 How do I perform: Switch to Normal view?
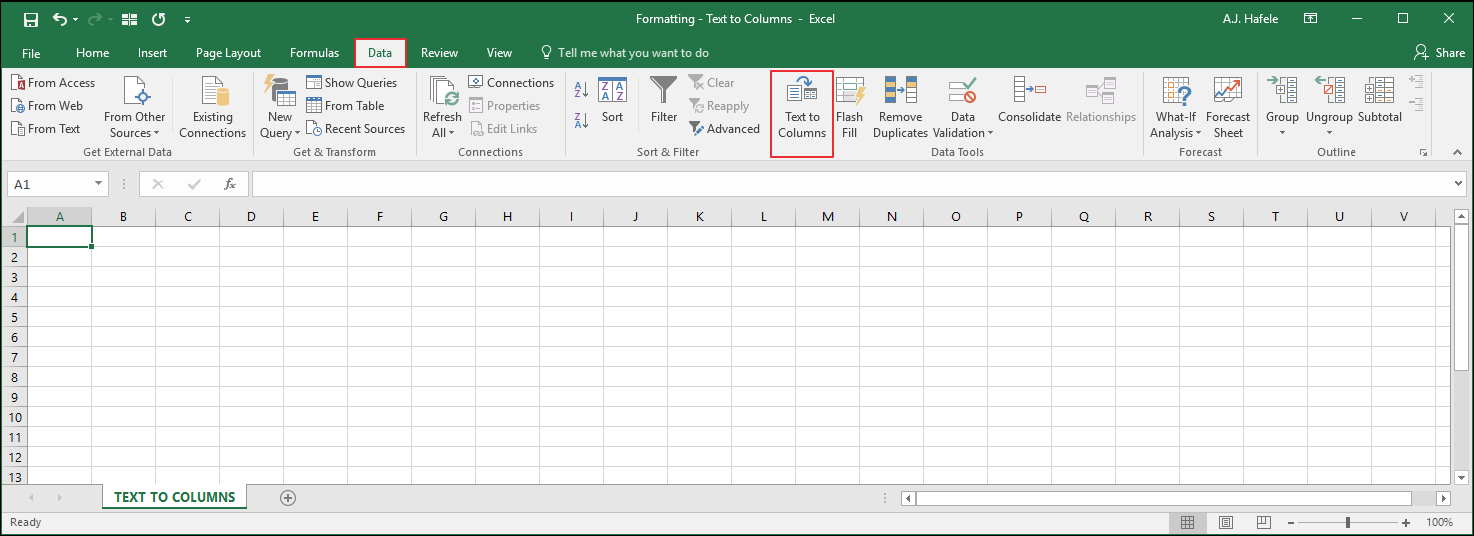(x=1187, y=523)
